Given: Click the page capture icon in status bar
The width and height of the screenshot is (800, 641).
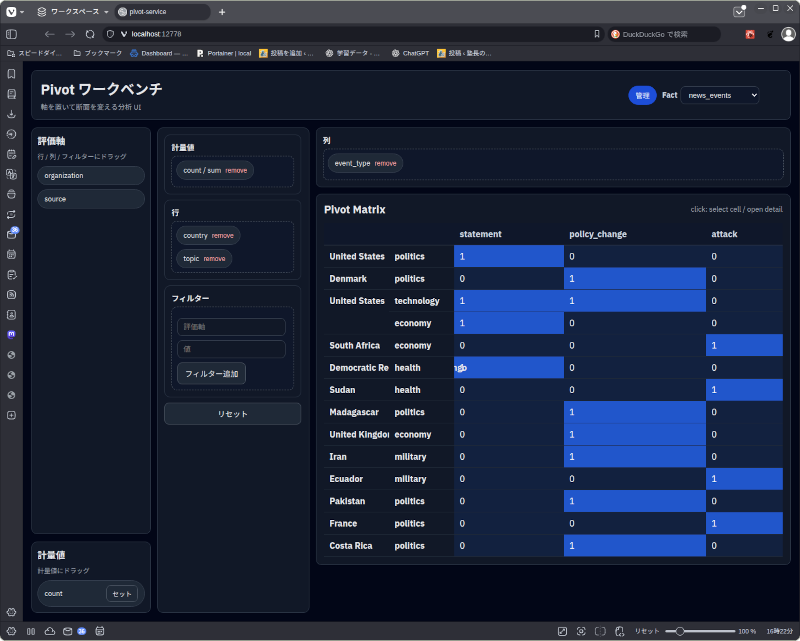Looking at the screenshot, I should pyautogui.click(x=563, y=631).
